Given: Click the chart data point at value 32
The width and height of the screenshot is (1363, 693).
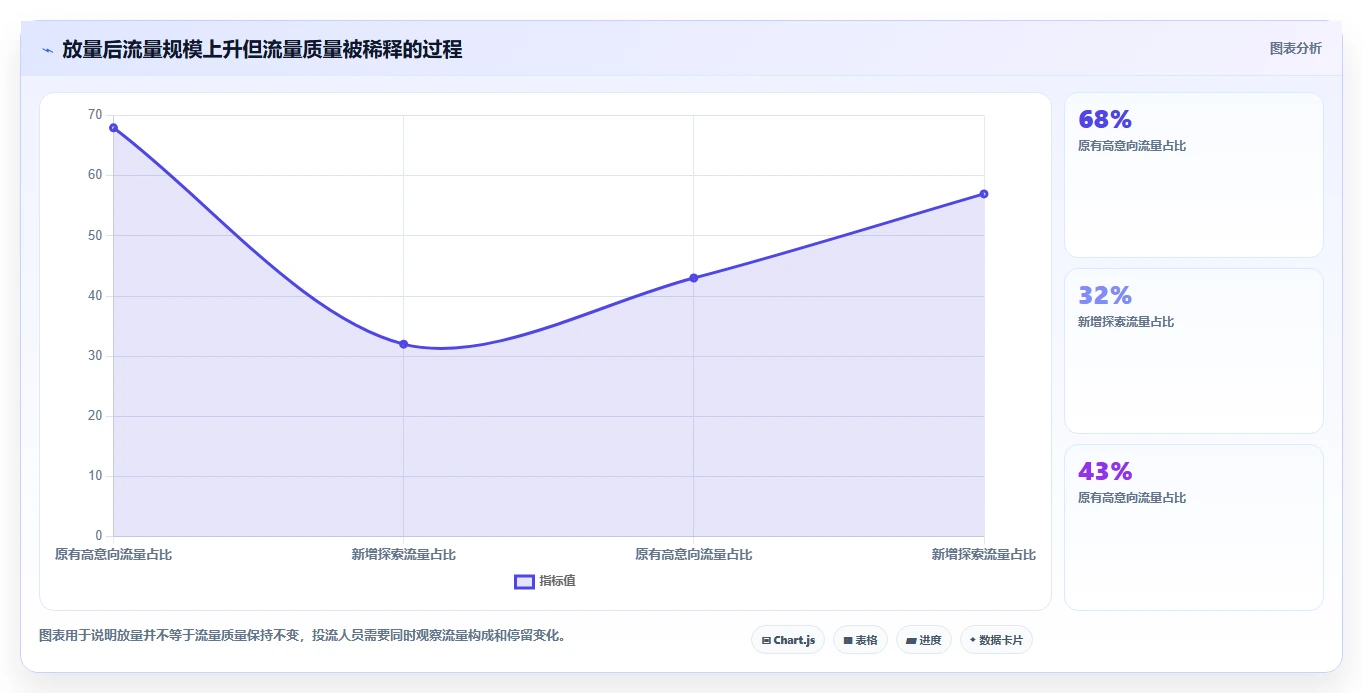Looking at the screenshot, I should (403, 344).
